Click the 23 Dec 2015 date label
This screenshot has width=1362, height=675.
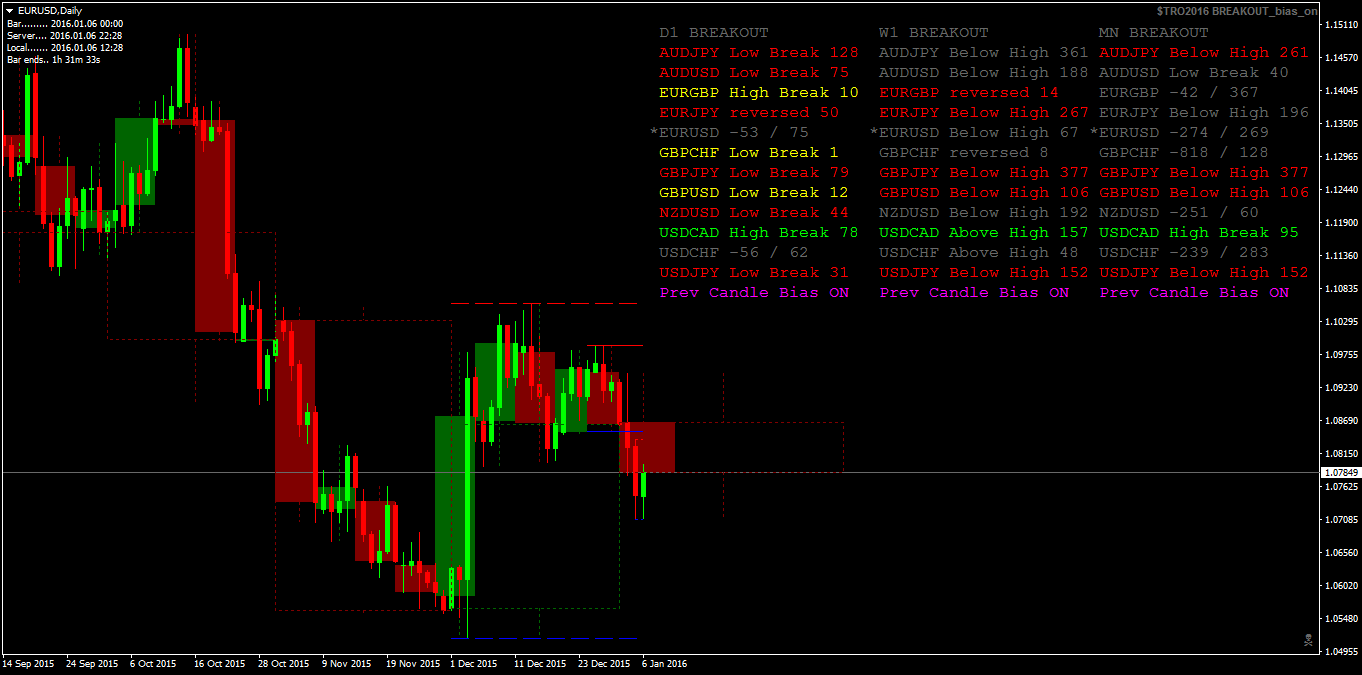pos(602,663)
